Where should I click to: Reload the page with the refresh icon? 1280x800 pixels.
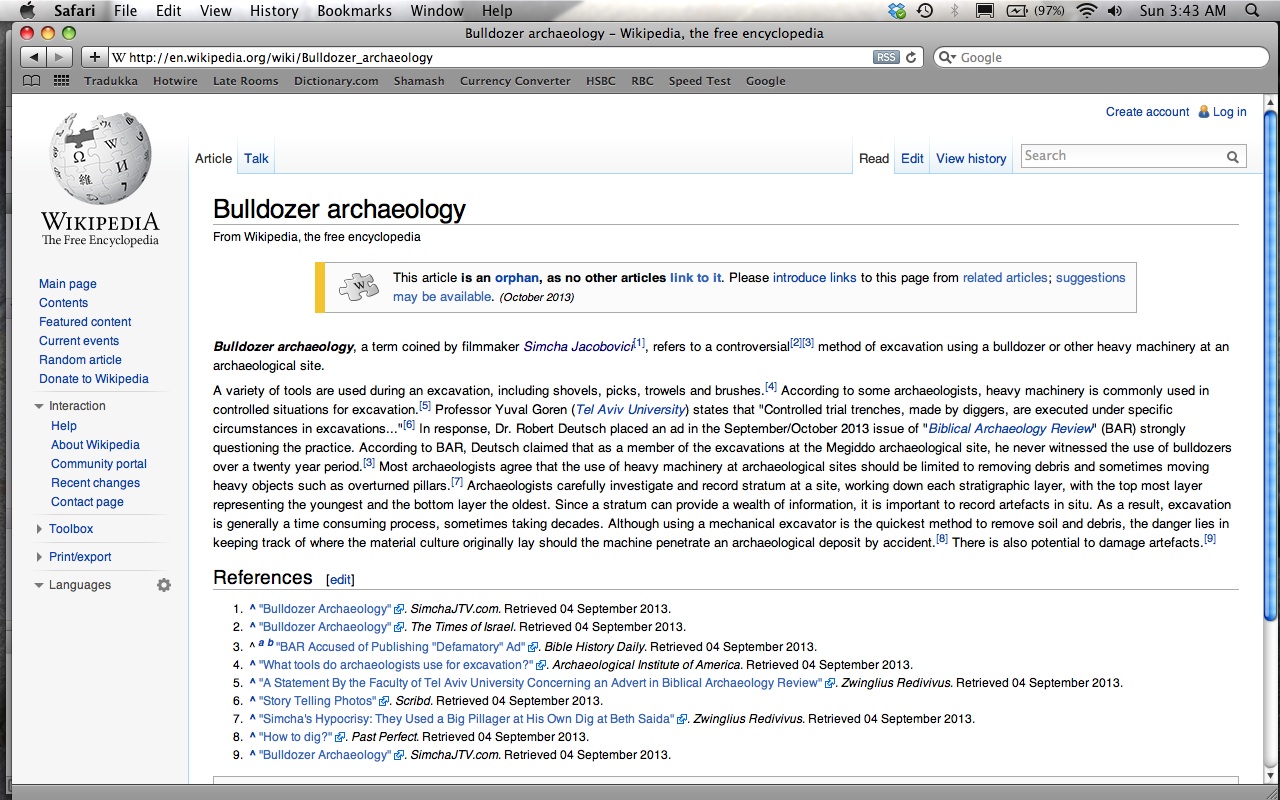(x=911, y=58)
